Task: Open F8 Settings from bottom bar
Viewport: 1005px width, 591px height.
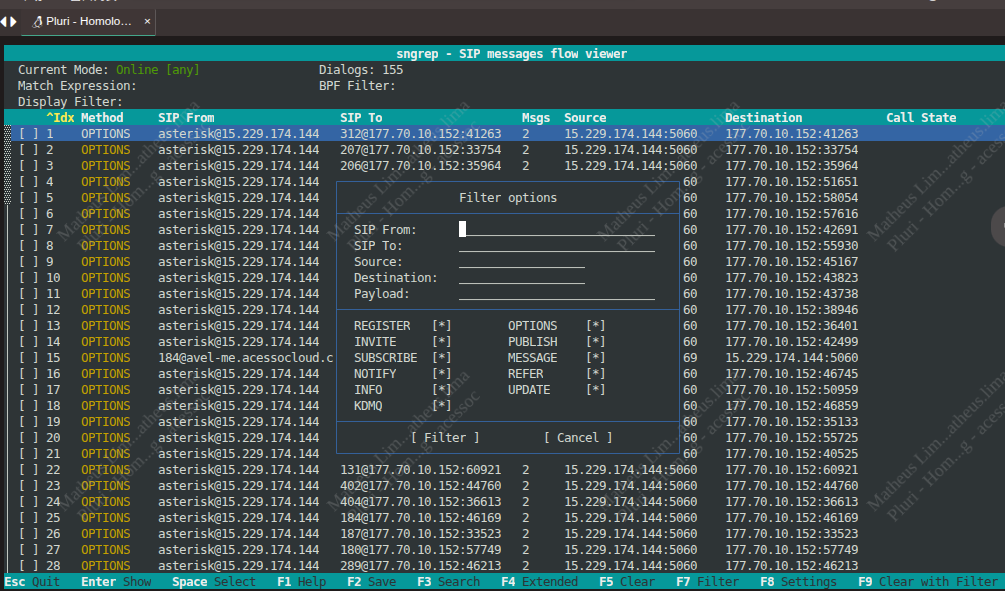Action: click(797, 582)
